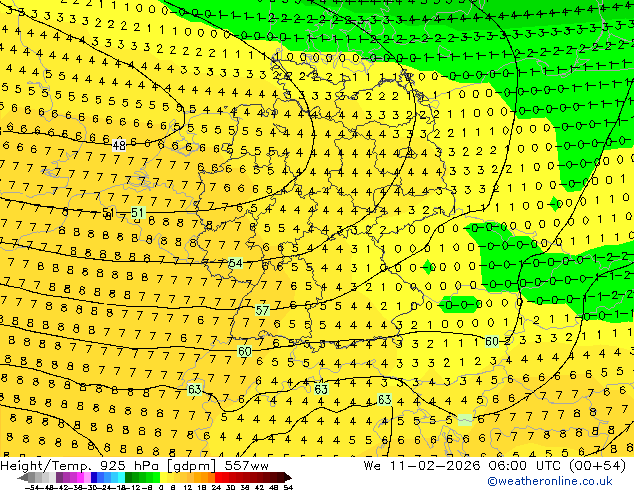
Task: Click the 48 height contour label
Action: pyautogui.click(x=119, y=145)
